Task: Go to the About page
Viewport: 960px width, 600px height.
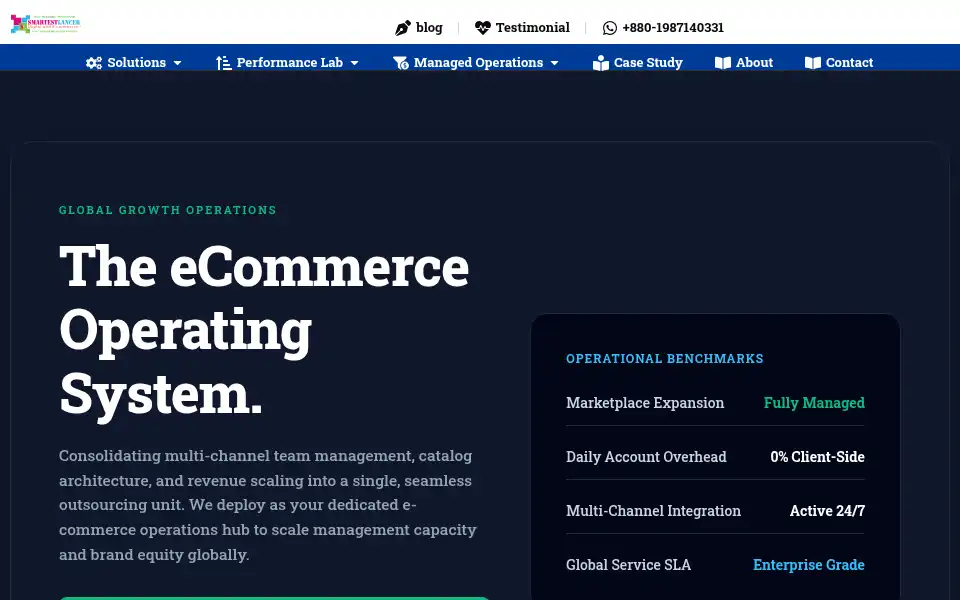Action: (754, 62)
